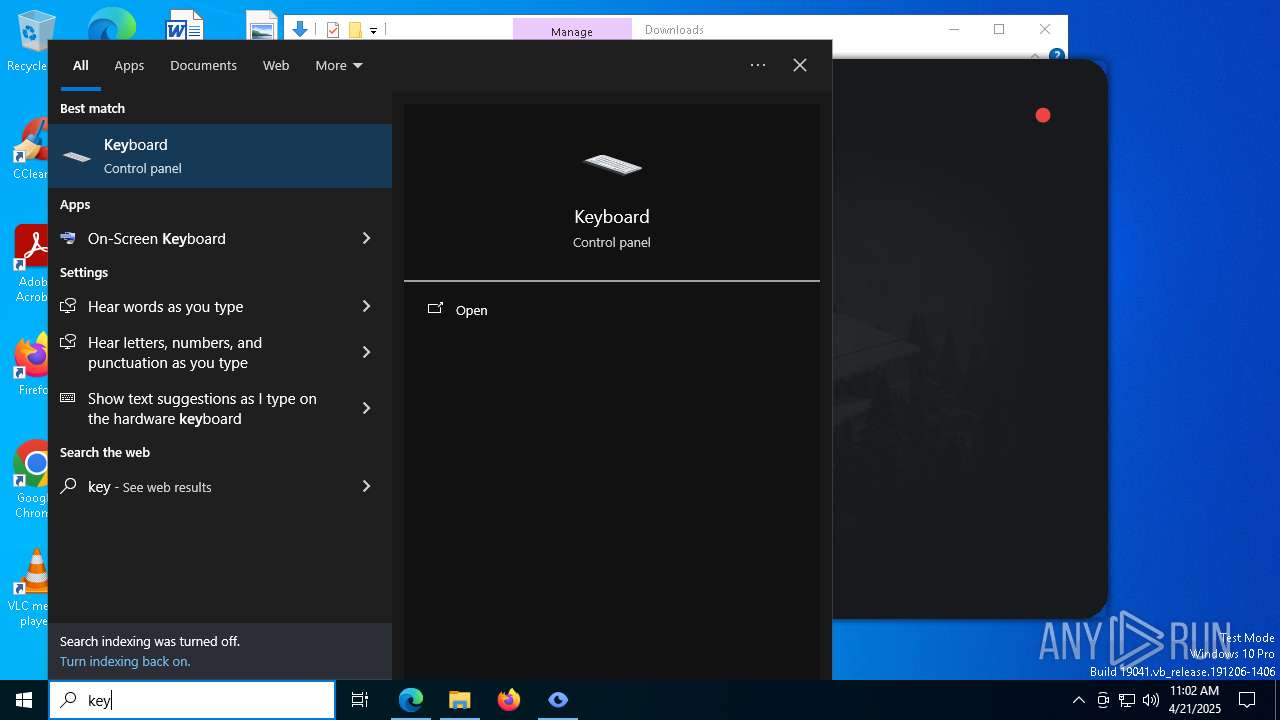Open the blue eye app in taskbar
The height and width of the screenshot is (720, 1280).
pos(558,700)
